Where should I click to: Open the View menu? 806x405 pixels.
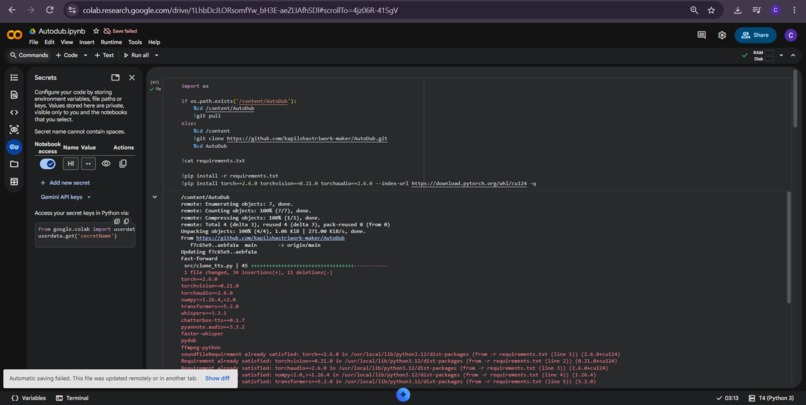click(x=67, y=42)
